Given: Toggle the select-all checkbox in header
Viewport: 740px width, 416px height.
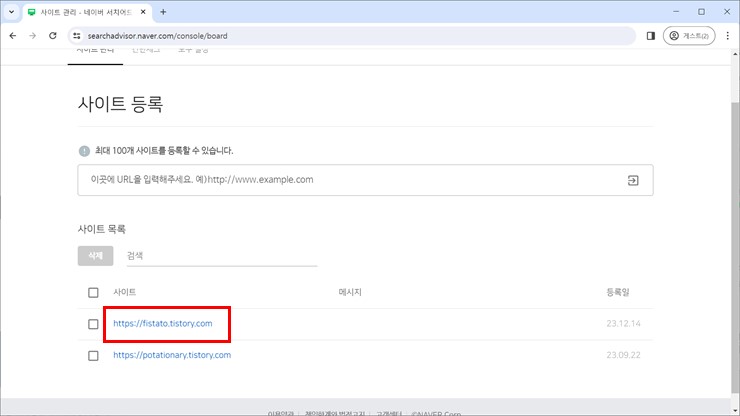Looking at the screenshot, I should pyautogui.click(x=93, y=293).
